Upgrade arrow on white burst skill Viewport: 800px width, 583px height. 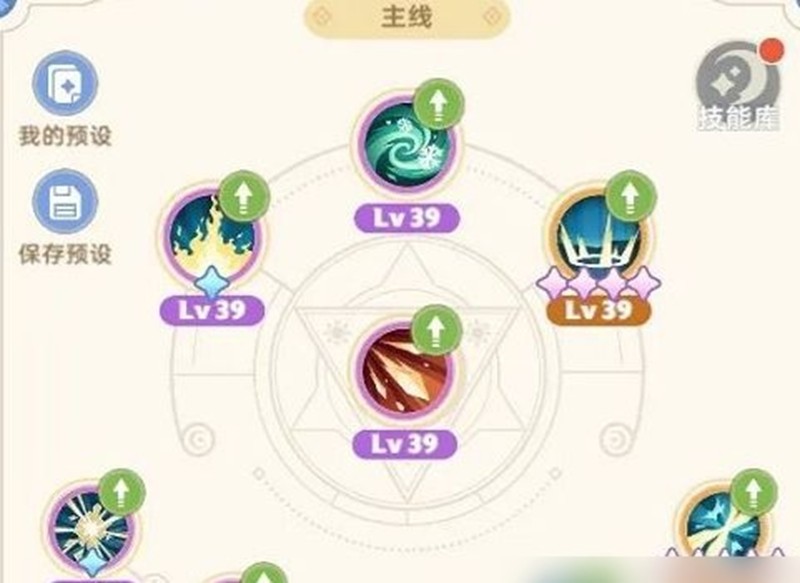pos(121,494)
